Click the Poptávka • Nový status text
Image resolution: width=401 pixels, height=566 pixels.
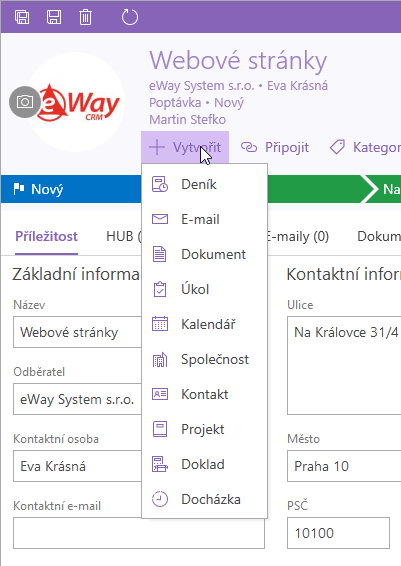pyautogui.click(x=196, y=103)
